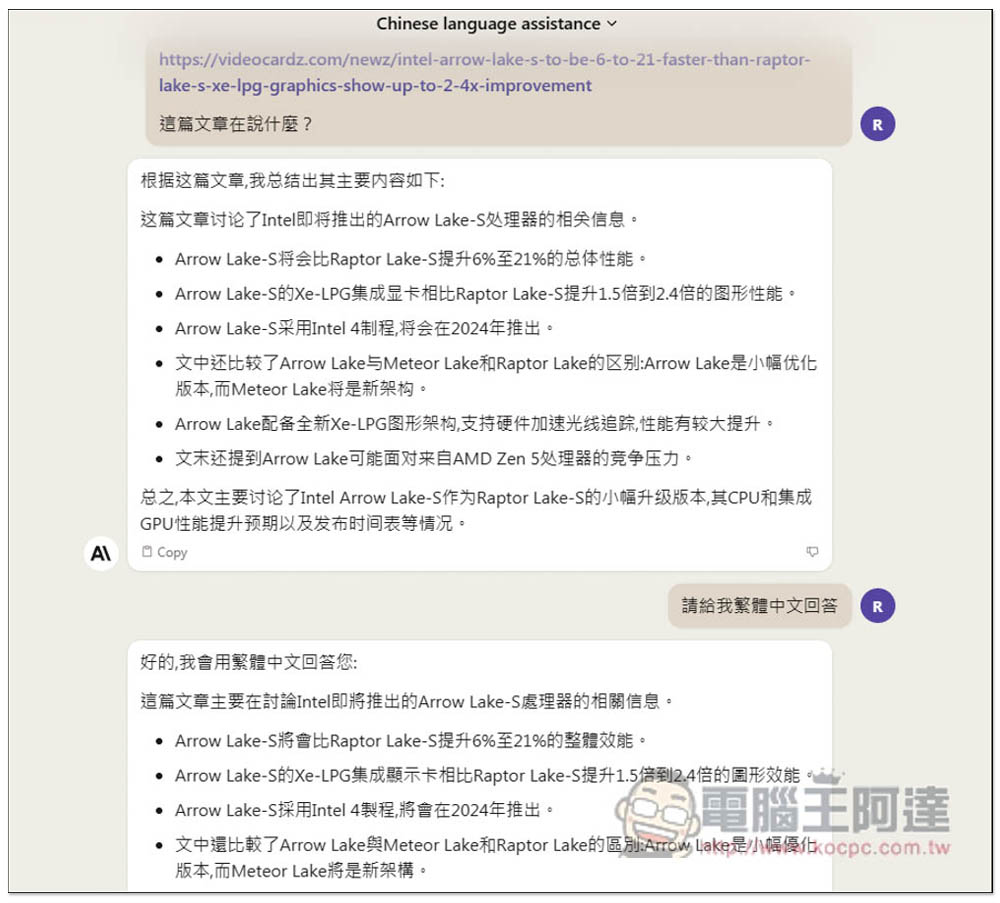Click the bullet mentioning AMD Zen 5处理器

[x=434, y=458]
